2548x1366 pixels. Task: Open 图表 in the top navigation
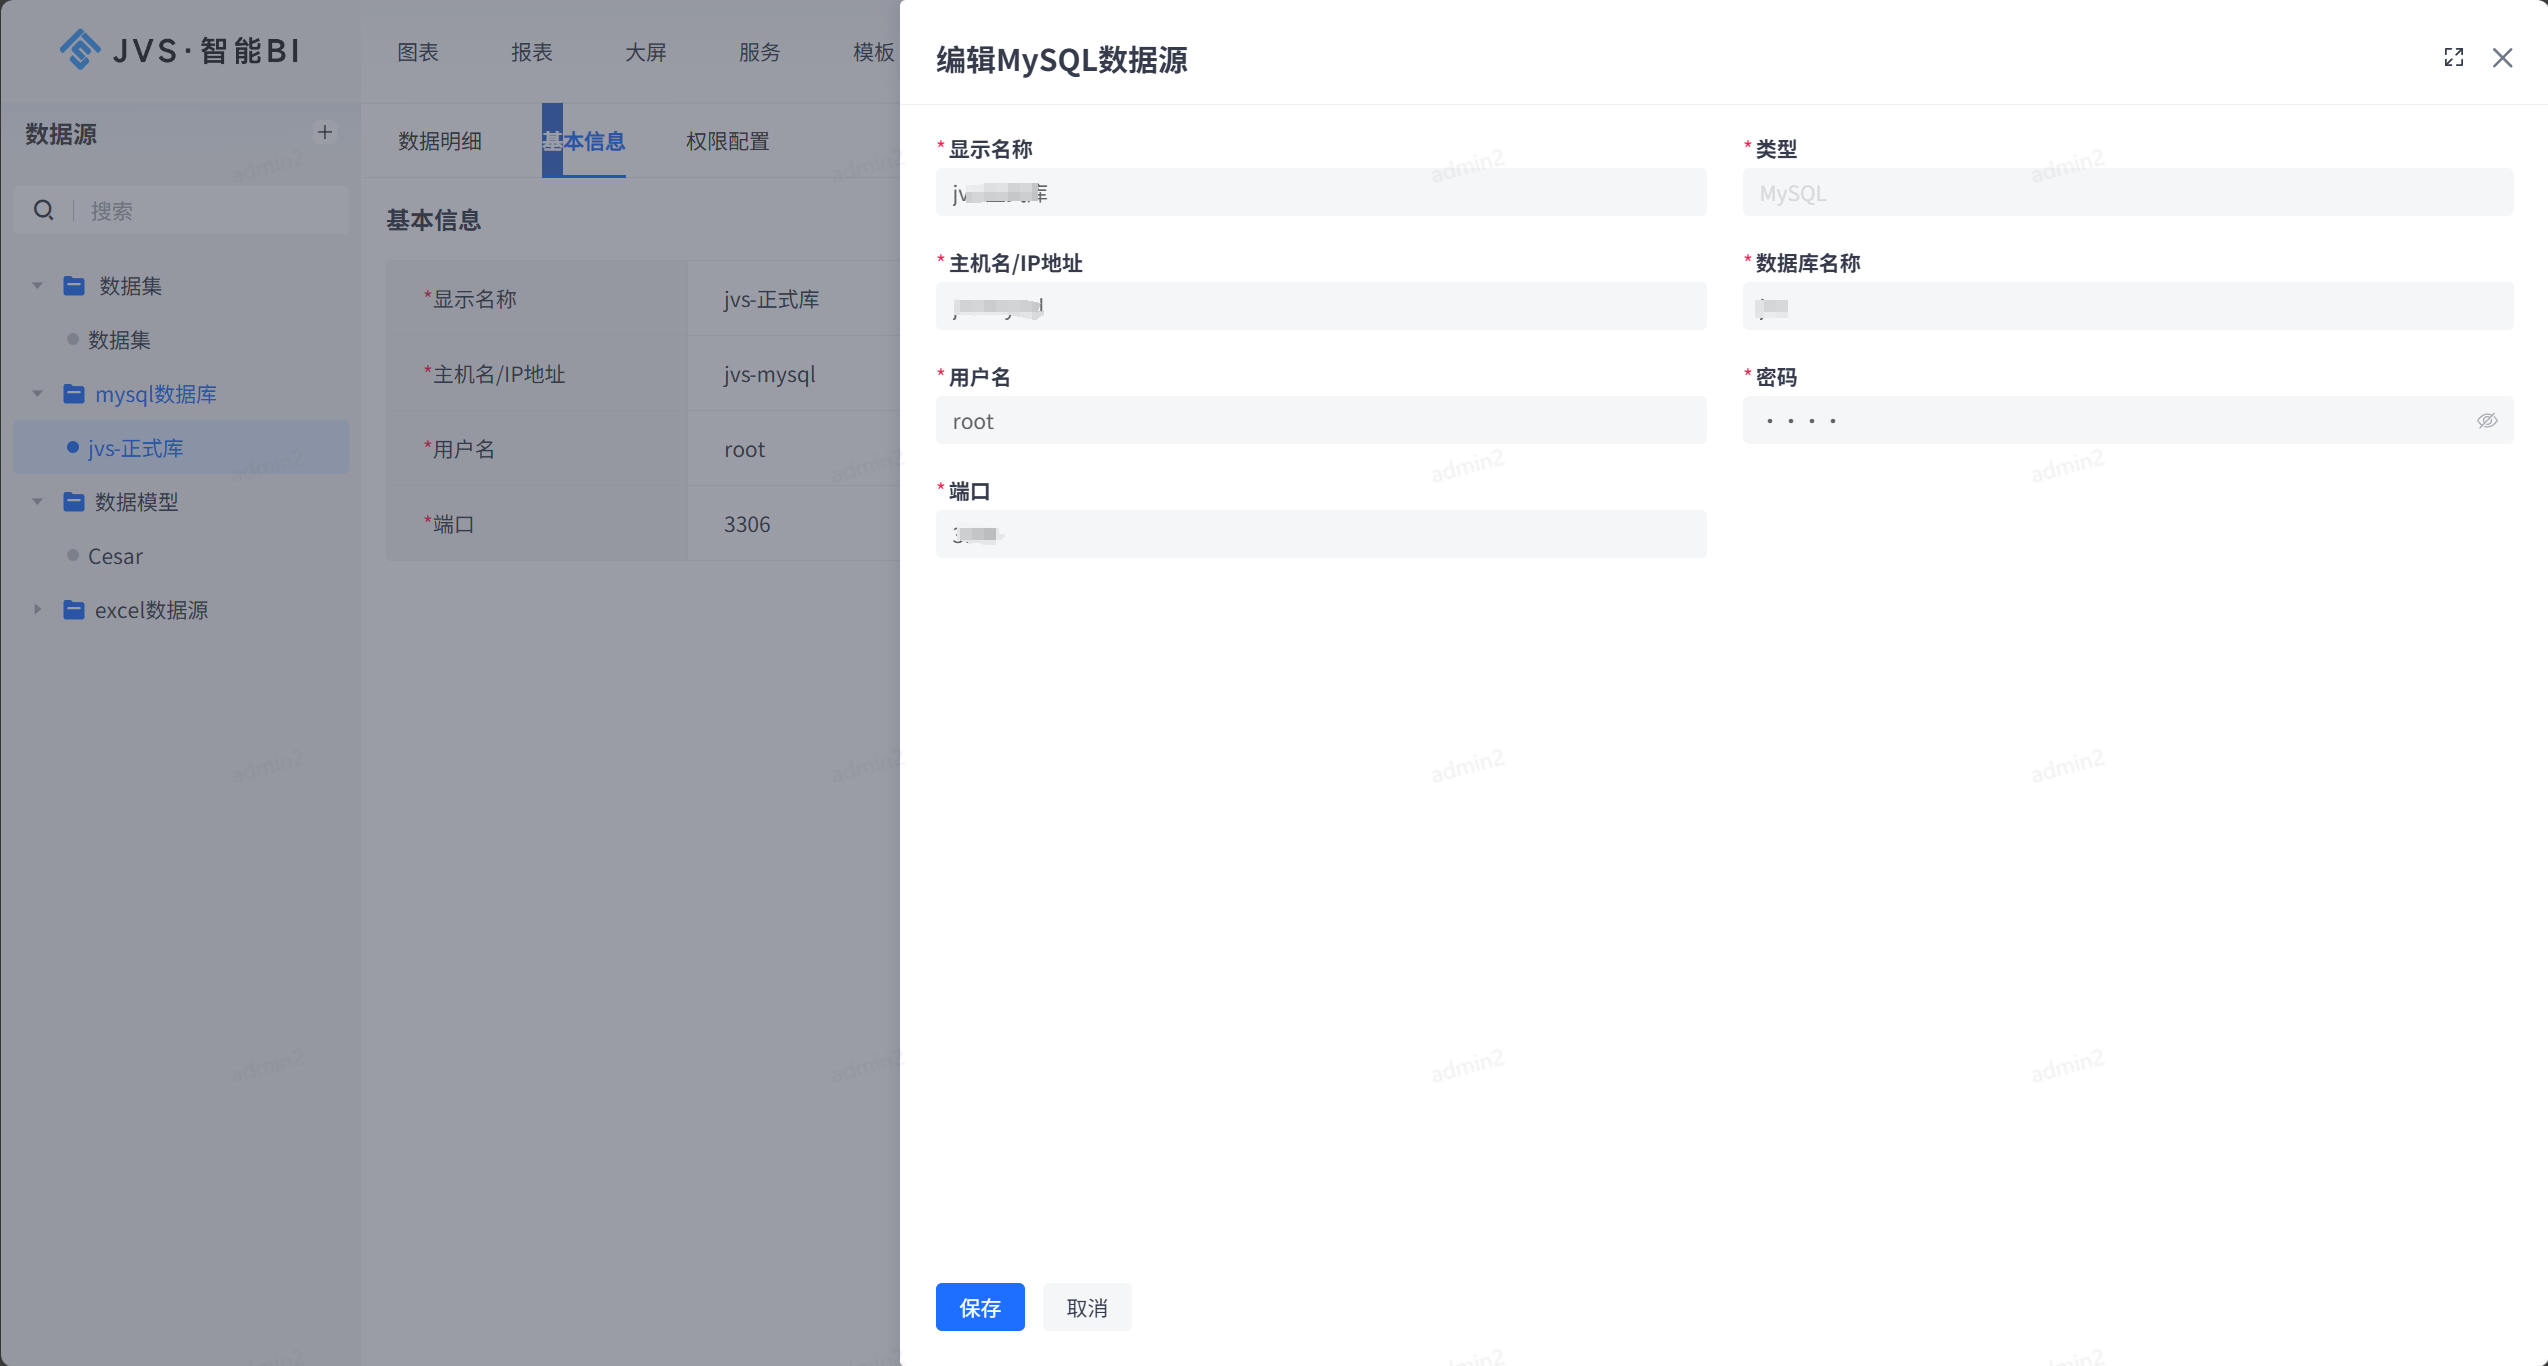coord(417,51)
